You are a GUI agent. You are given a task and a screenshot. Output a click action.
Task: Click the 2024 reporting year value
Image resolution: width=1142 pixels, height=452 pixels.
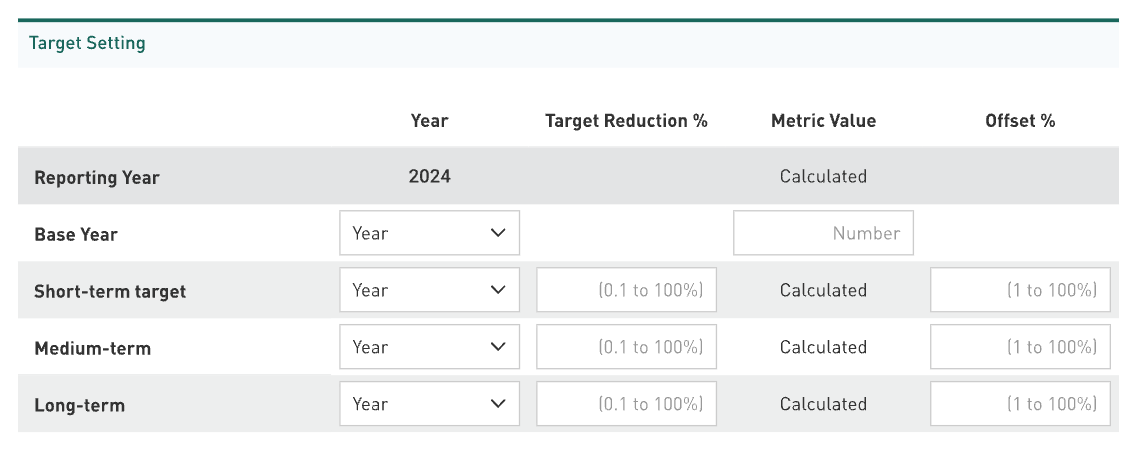(429, 176)
